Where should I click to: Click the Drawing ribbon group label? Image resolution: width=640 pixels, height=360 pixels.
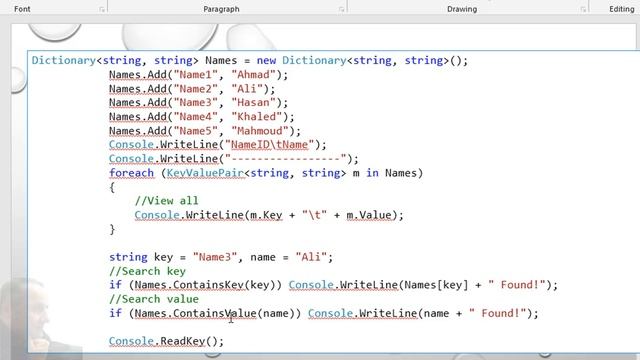pyautogui.click(x=462, y=9)
